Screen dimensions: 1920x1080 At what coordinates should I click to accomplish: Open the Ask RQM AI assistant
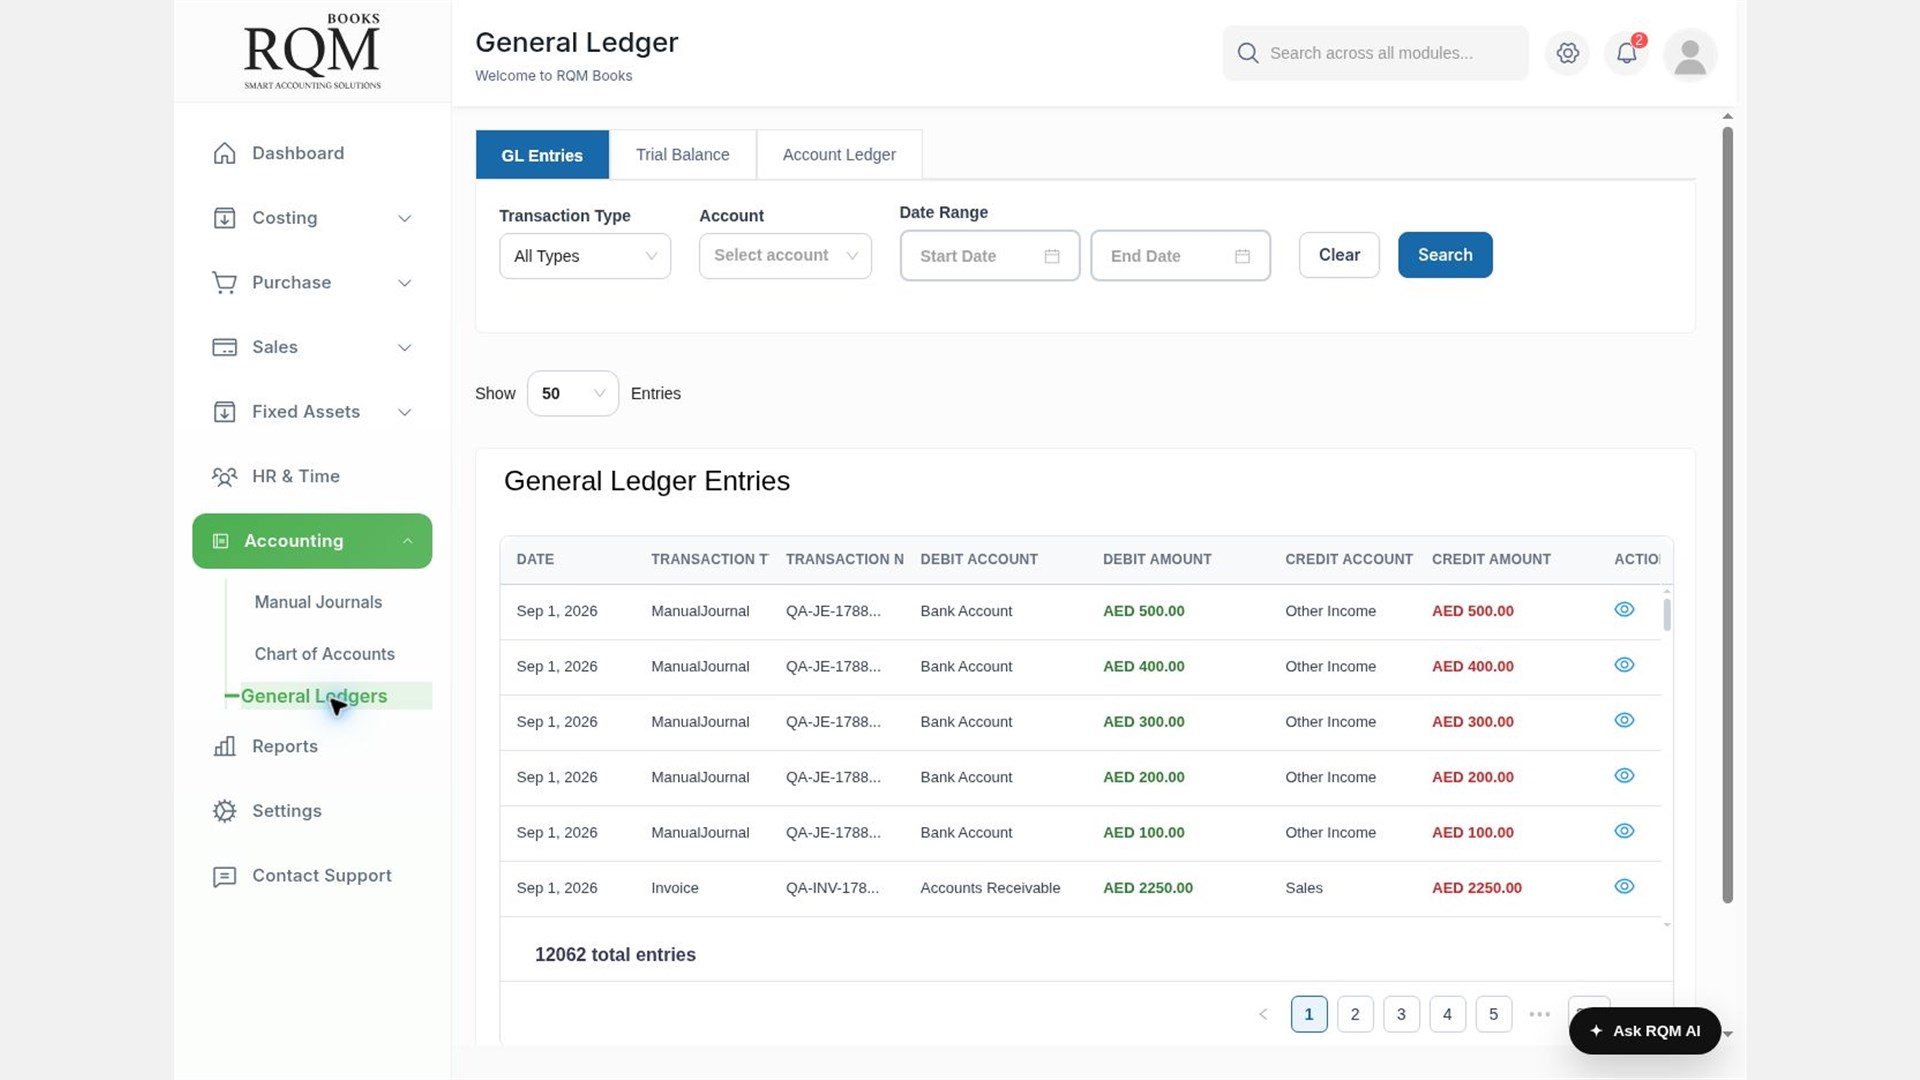click(x=1645, y=1031)
